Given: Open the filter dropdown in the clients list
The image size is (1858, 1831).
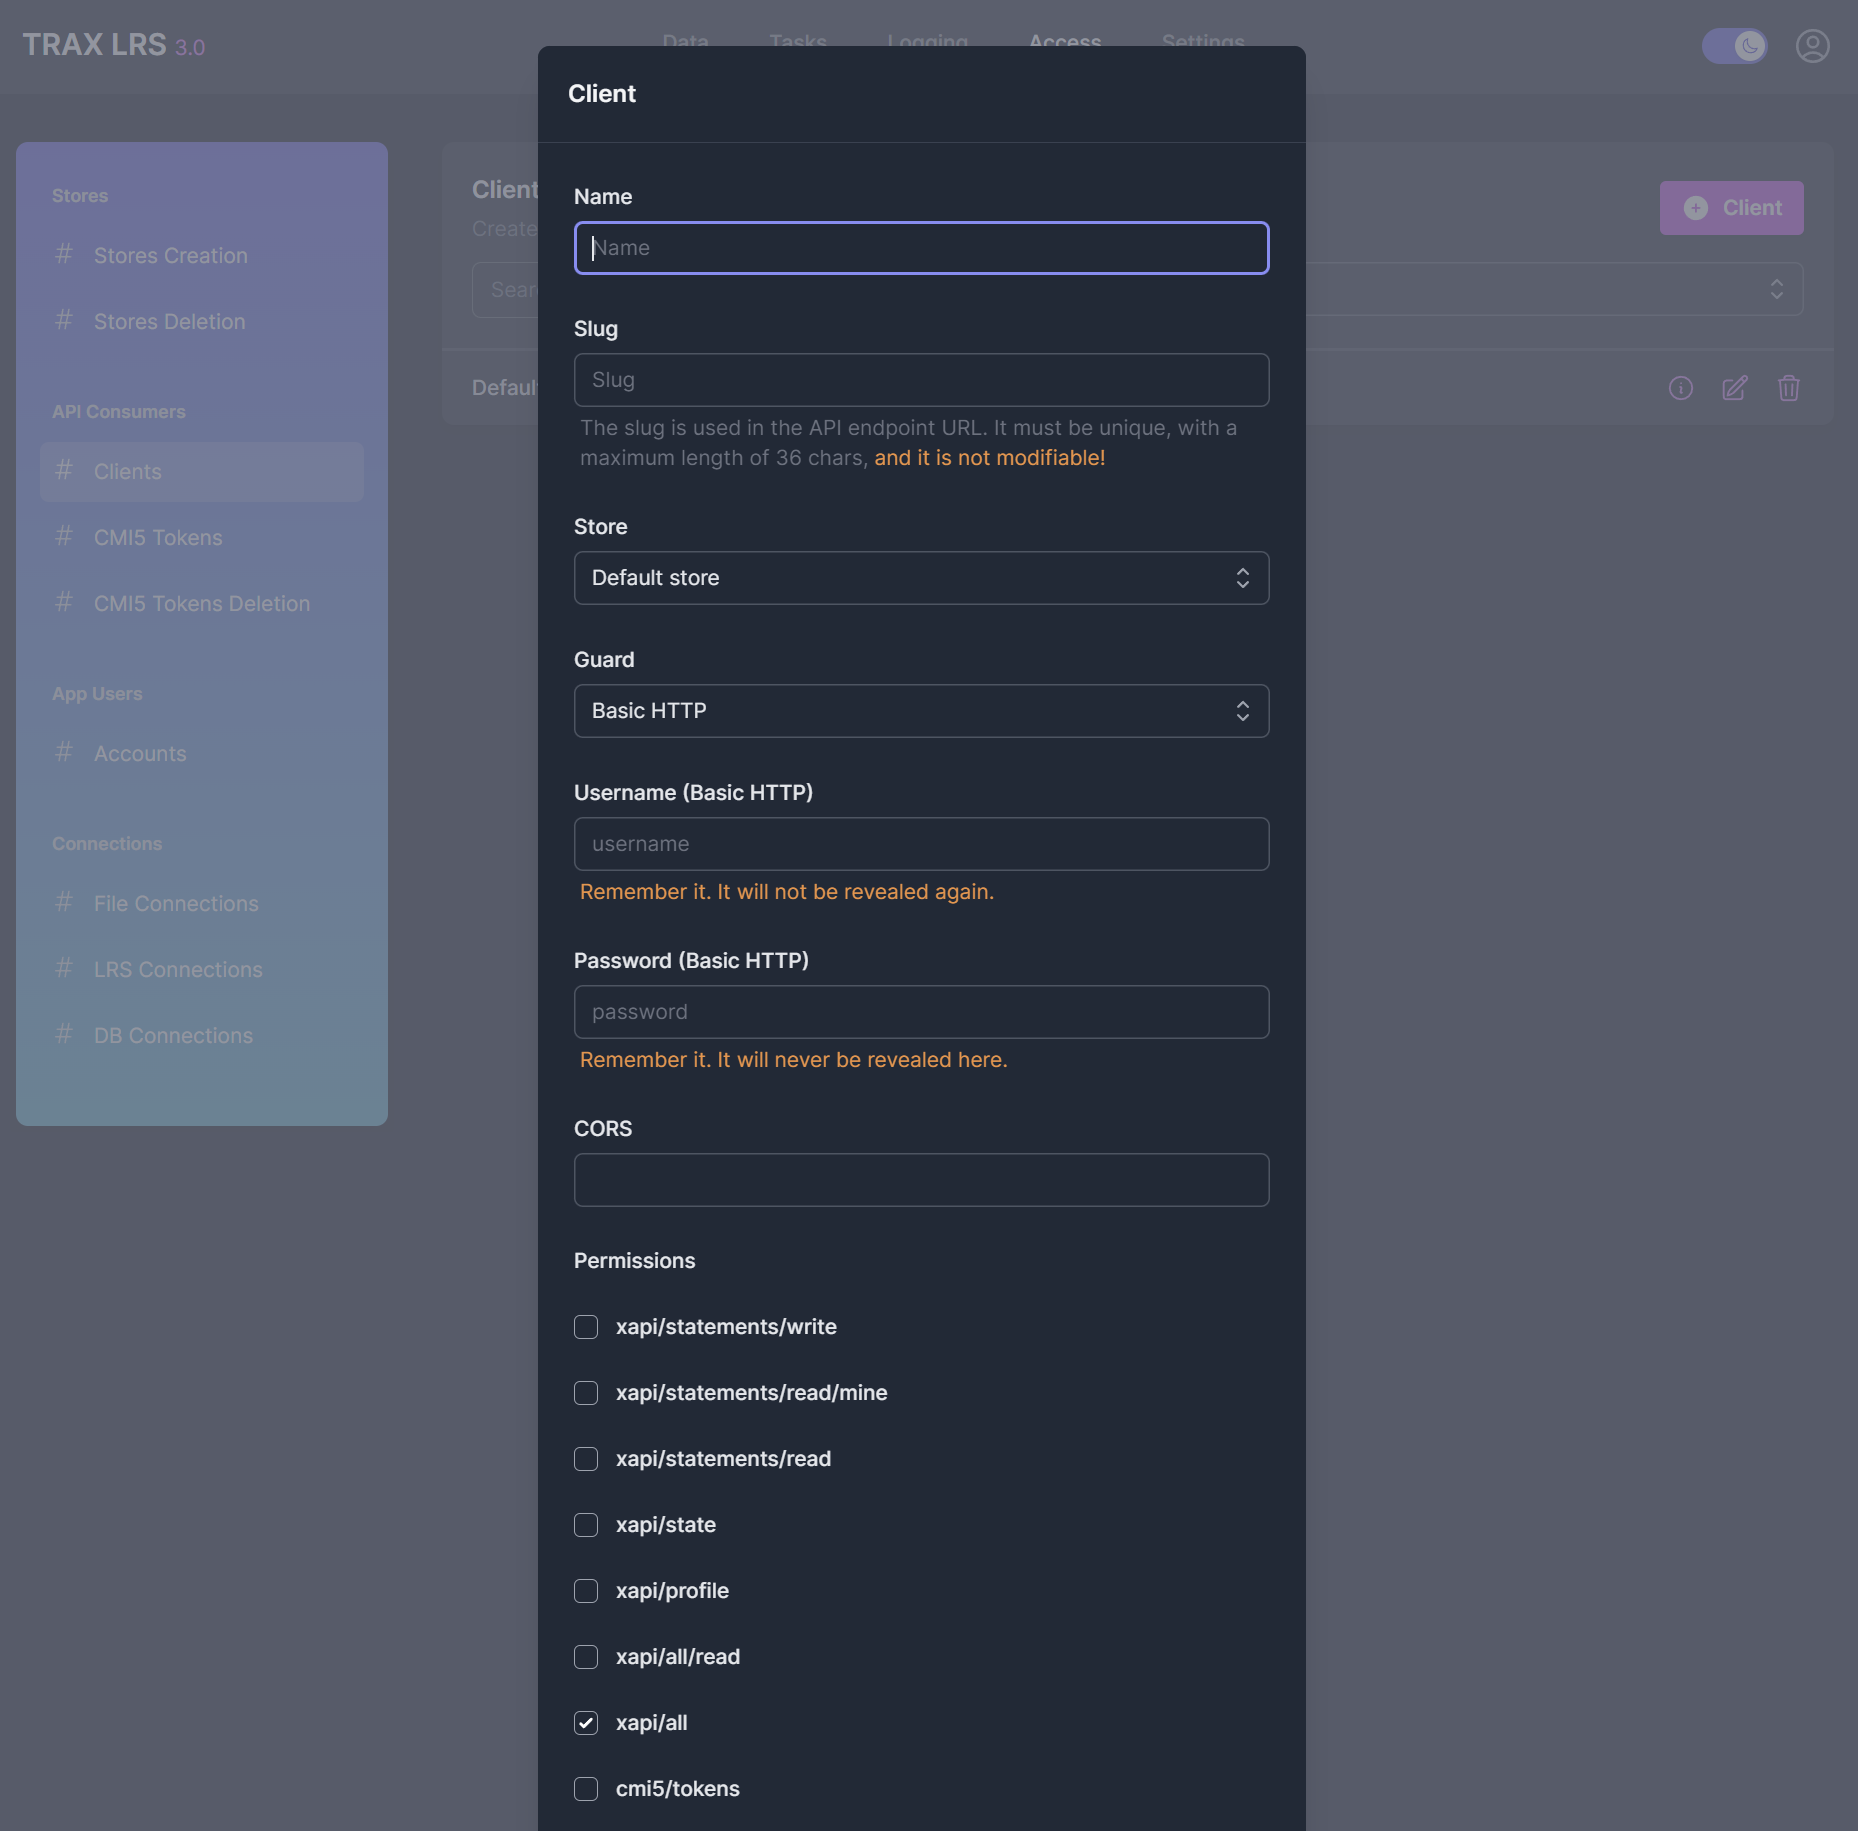Looking at the screenshot, I should [1775, 289].
